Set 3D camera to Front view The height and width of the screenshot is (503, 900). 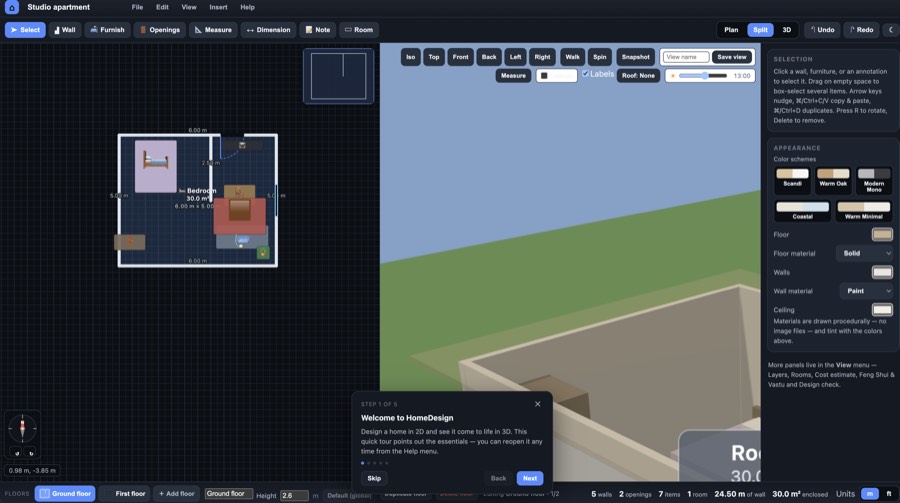(460, 57)
